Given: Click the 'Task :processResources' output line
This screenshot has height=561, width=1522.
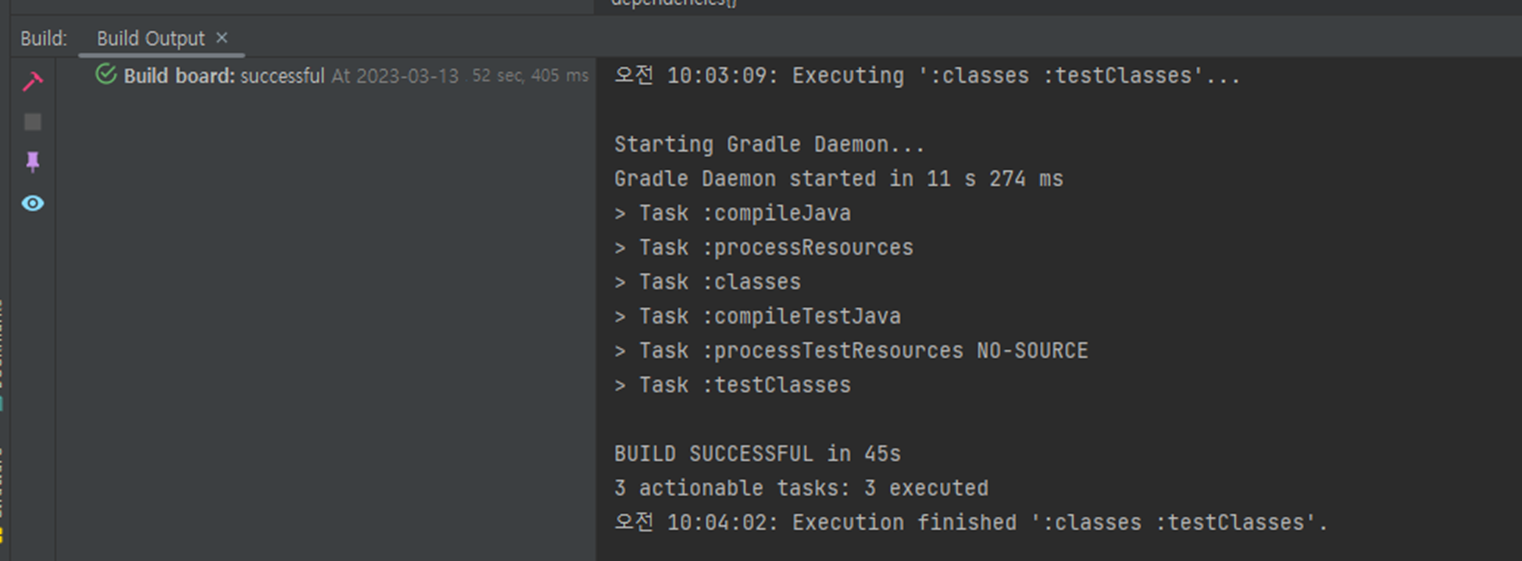Looking at the screenshot, I should [764, 247].
